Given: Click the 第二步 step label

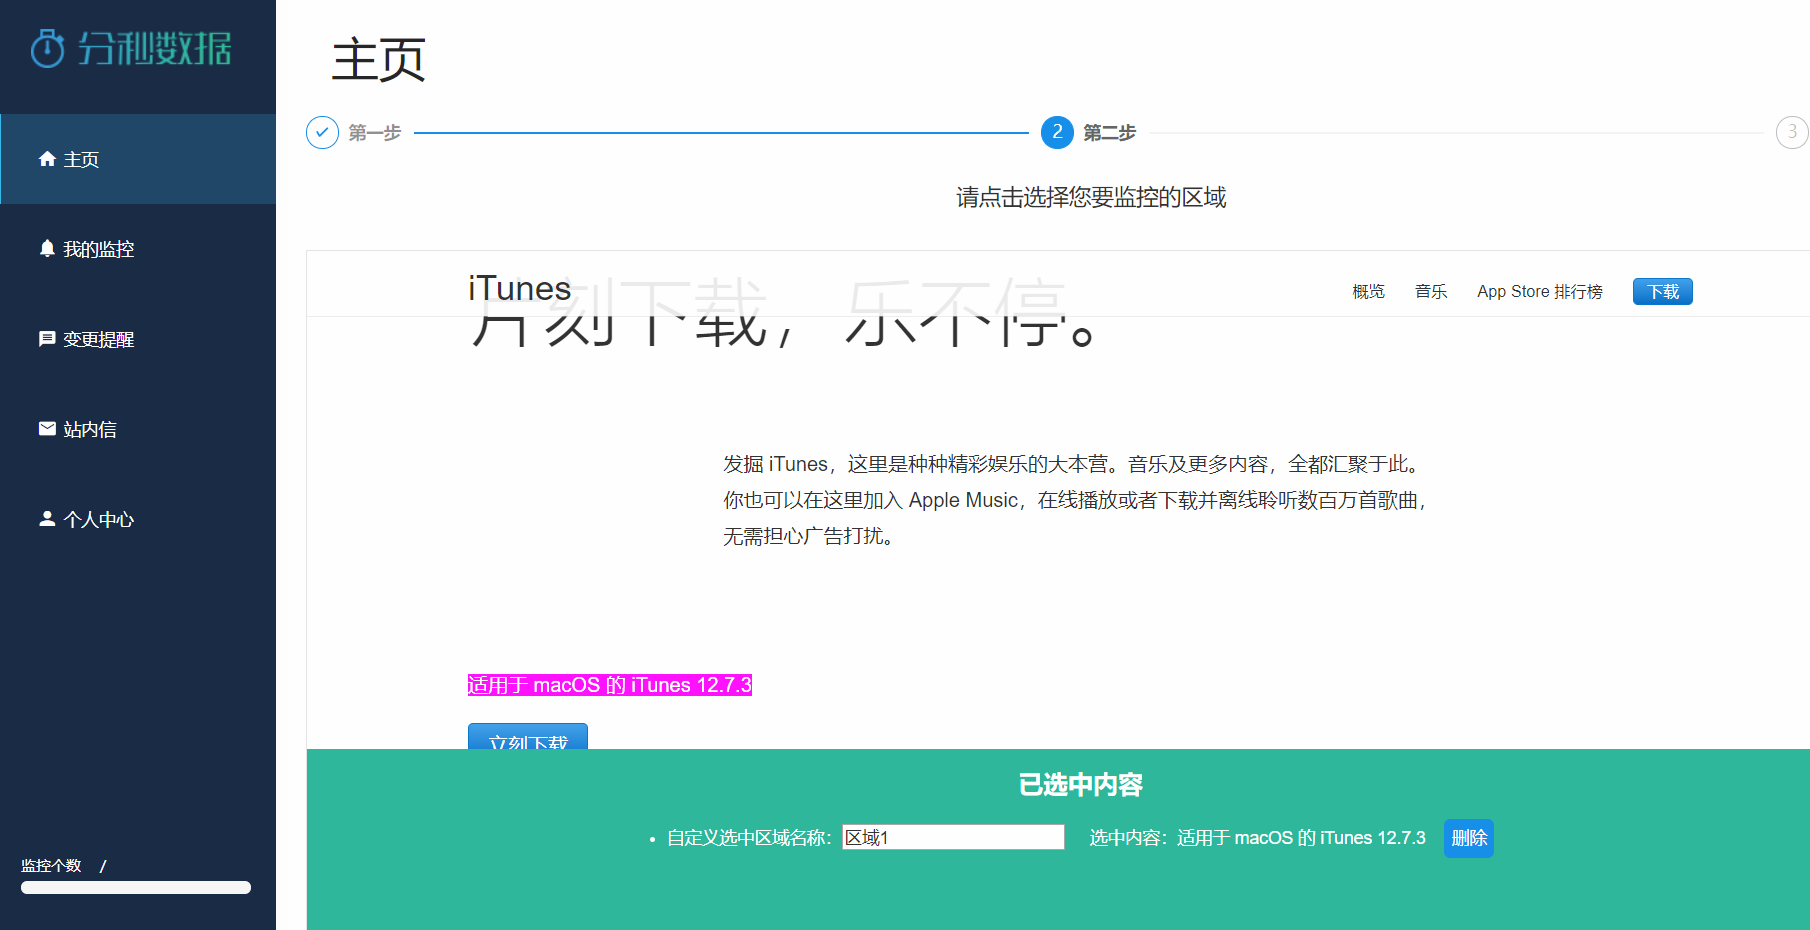Looking at the screenshot, I should pos(1110,132).
